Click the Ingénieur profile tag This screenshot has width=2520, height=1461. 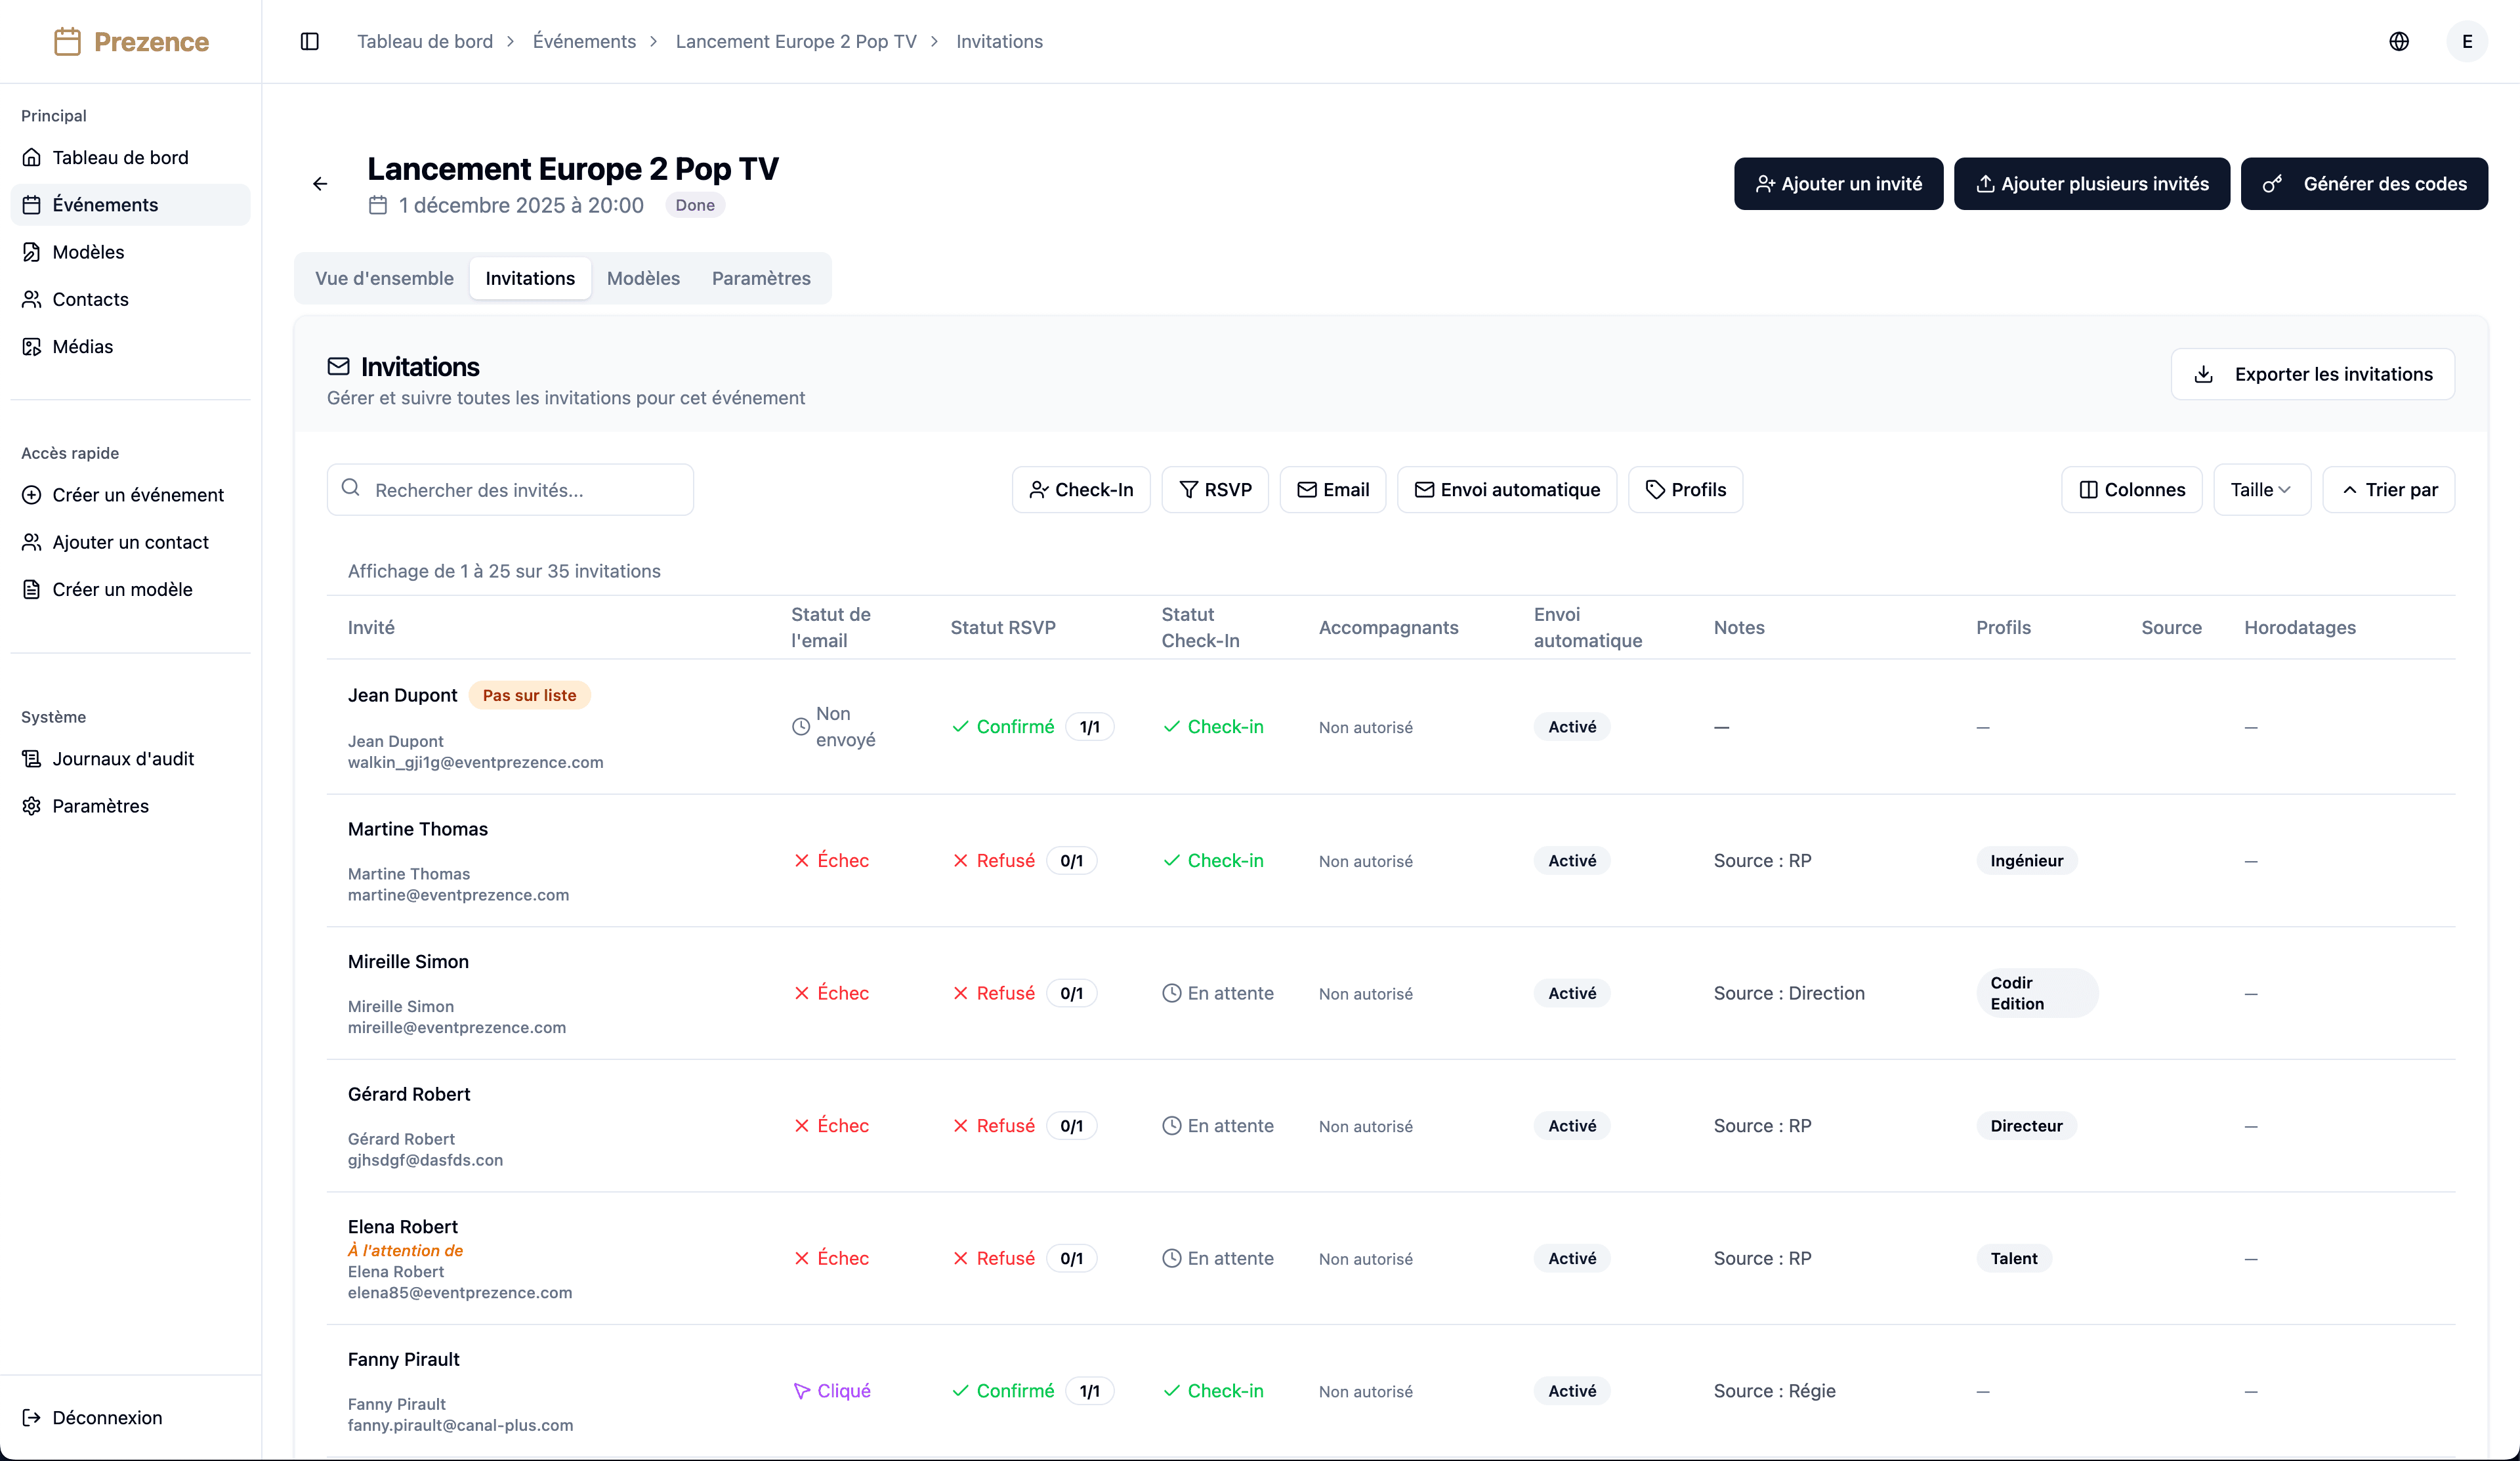(2026, 861)
